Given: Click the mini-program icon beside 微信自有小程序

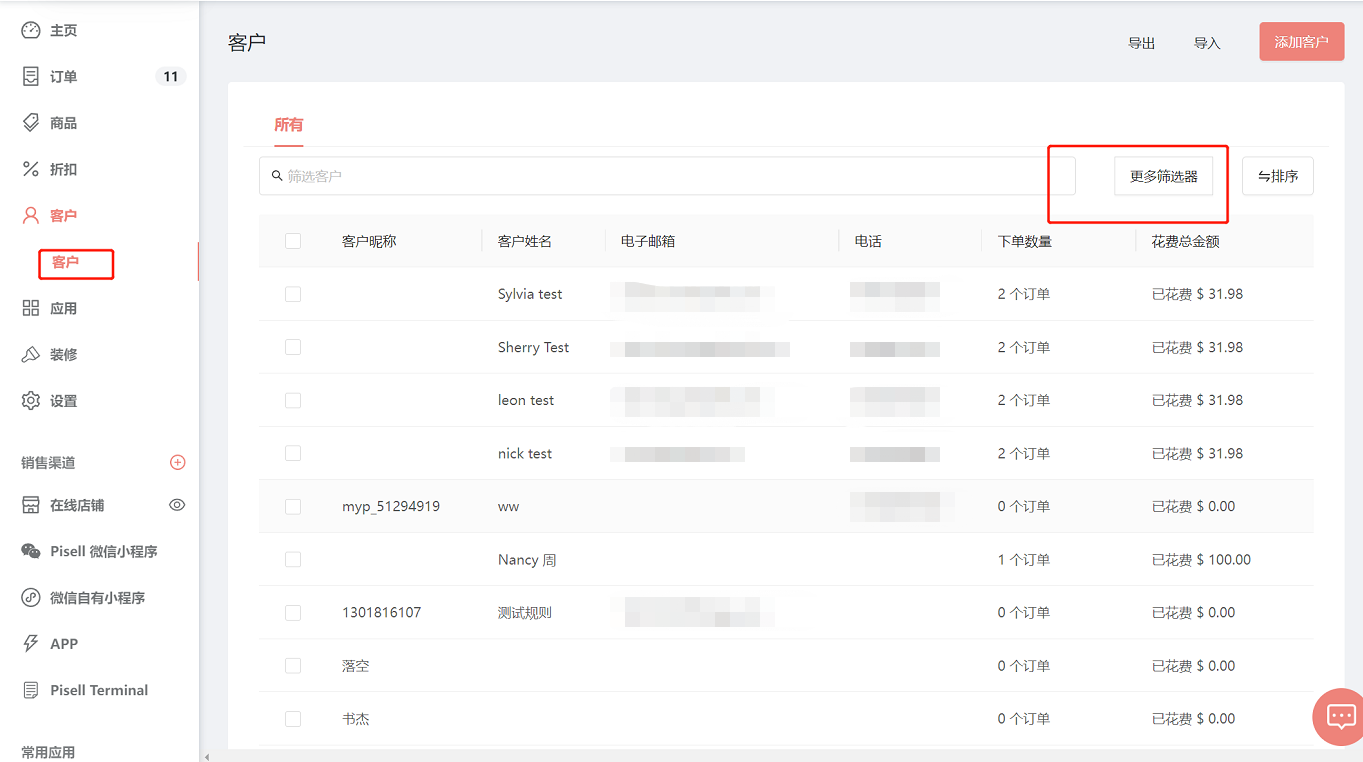Looking at the screenshot, I should 31,597.
